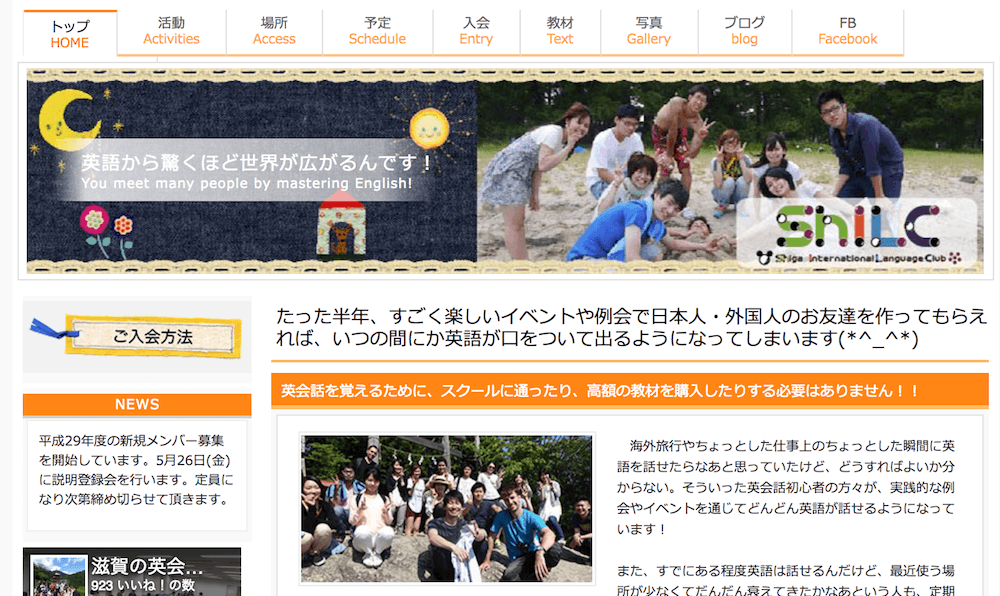Switch to the Text materials tab

pyautogui.click(x=560, y=31)
